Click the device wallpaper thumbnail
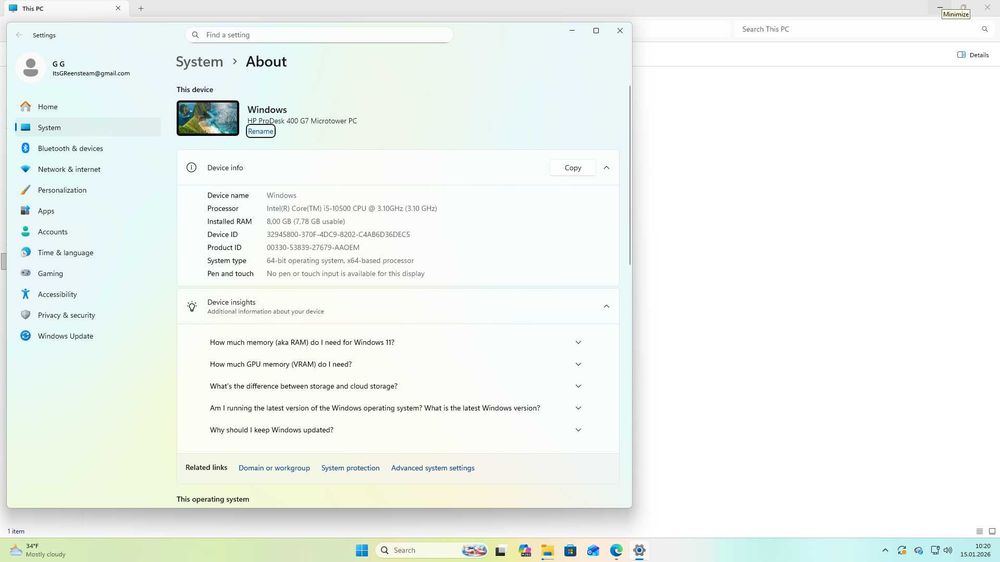Viewport: 1000px width, 562px height. [x=208, y=118]
